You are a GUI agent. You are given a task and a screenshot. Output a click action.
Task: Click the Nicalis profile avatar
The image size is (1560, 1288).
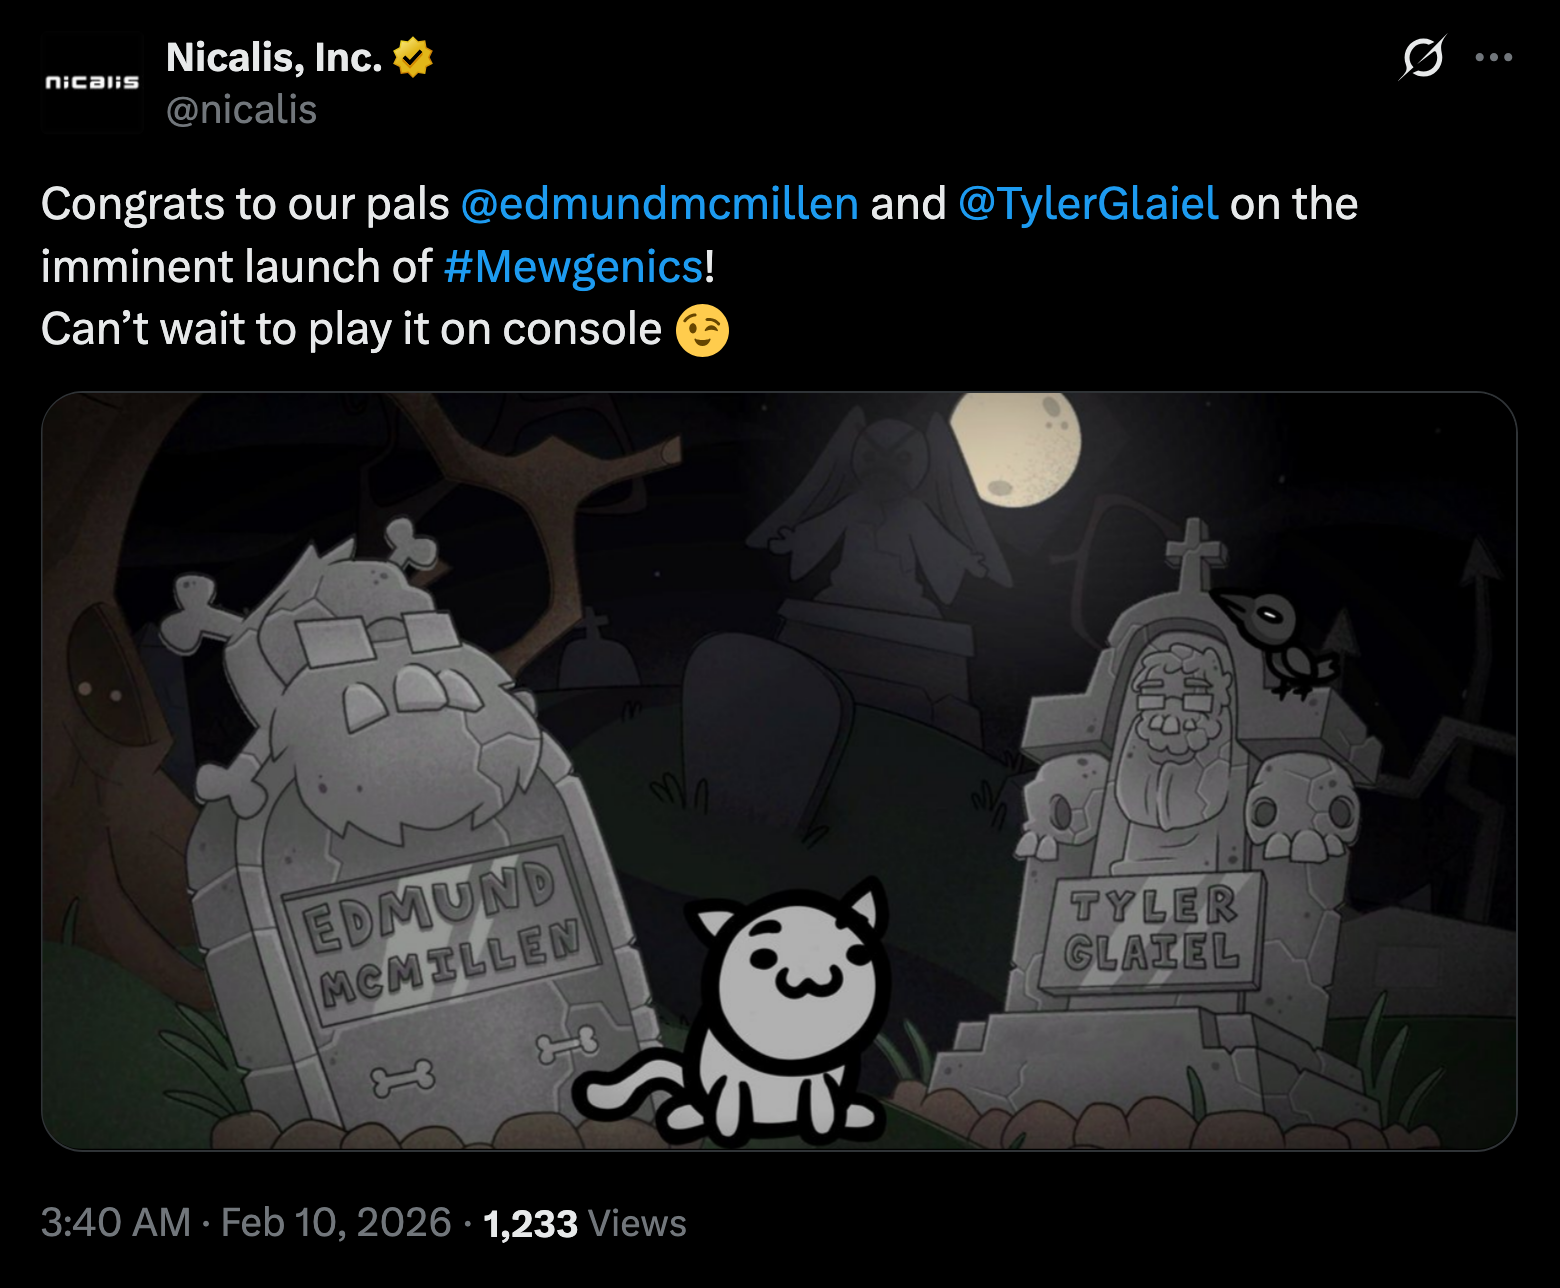[x=90, y=82]
